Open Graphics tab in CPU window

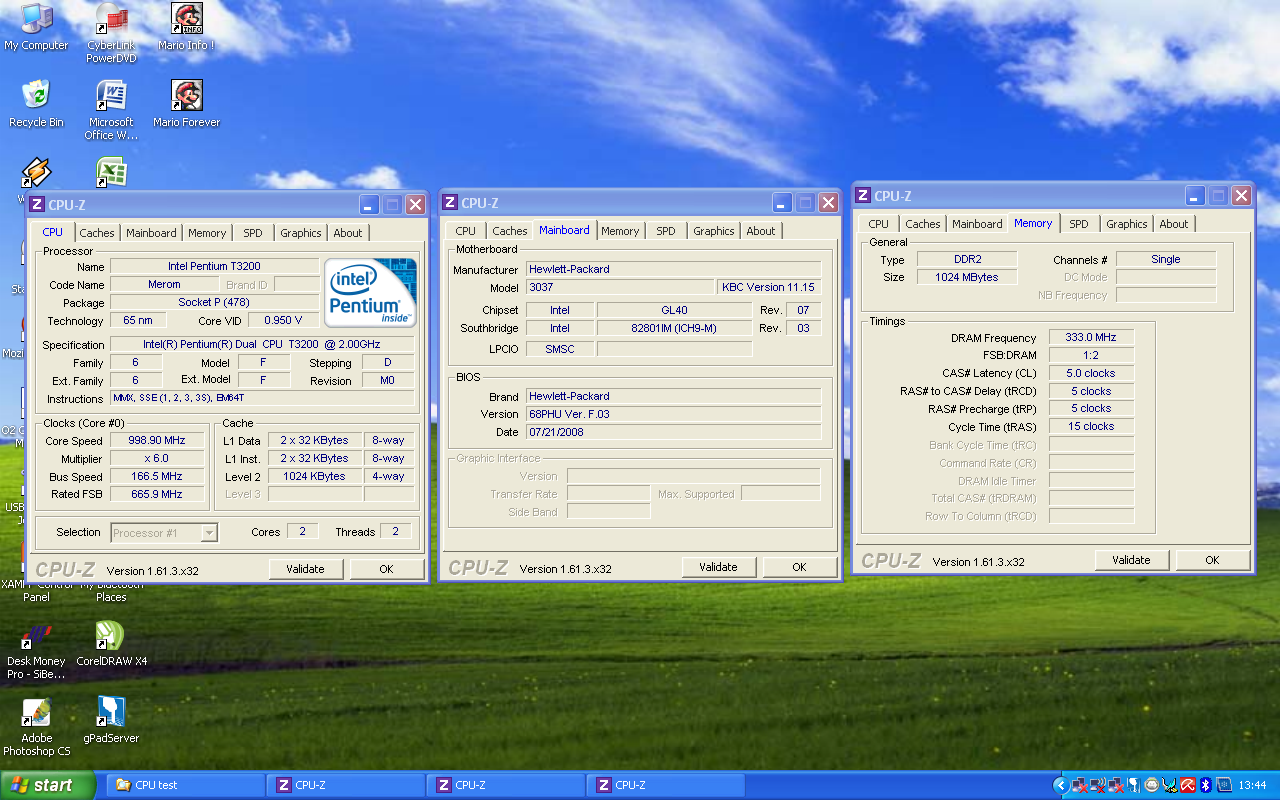coord(301,233)
